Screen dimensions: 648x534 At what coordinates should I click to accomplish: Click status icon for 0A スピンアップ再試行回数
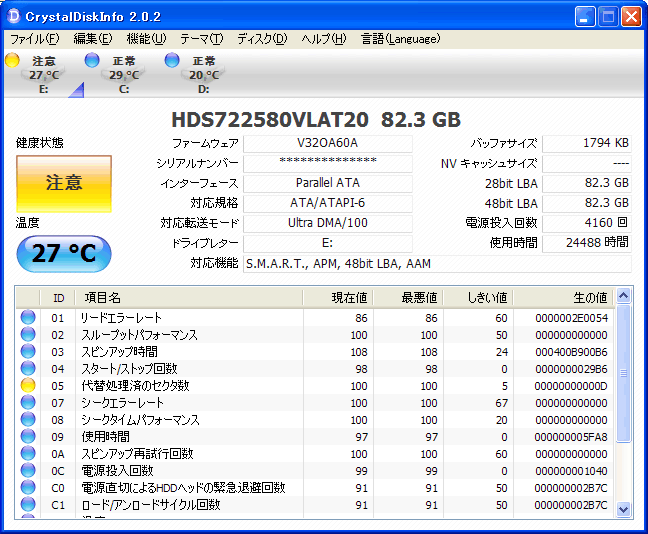point(28,453)
